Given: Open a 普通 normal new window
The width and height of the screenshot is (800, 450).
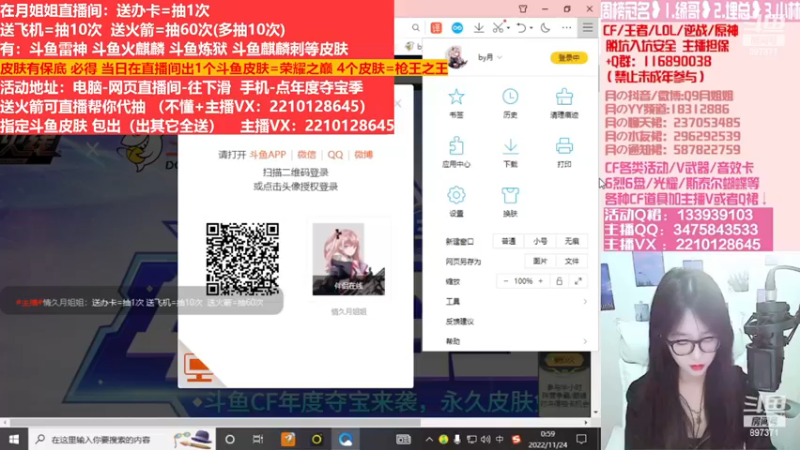Looking at the screenshot, I should (x=509, y=241).
